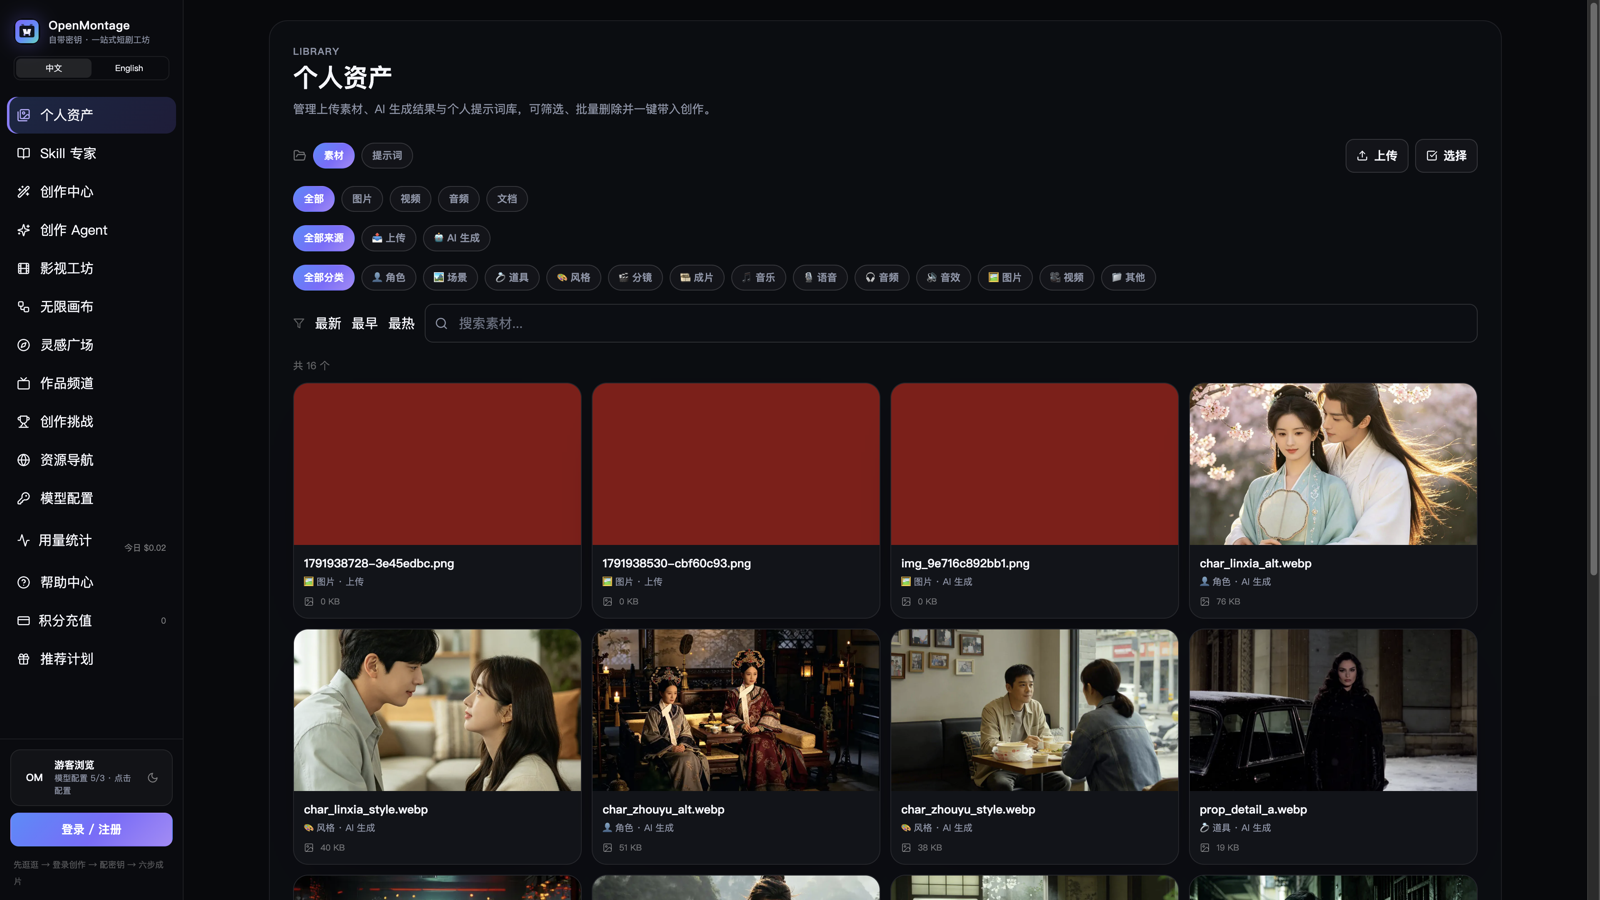The width and height of the screenshot is (1600, 900).
Task: Open Skill 专家 from the sidebar
Action: pyautogui.click(x=91, y=153)
